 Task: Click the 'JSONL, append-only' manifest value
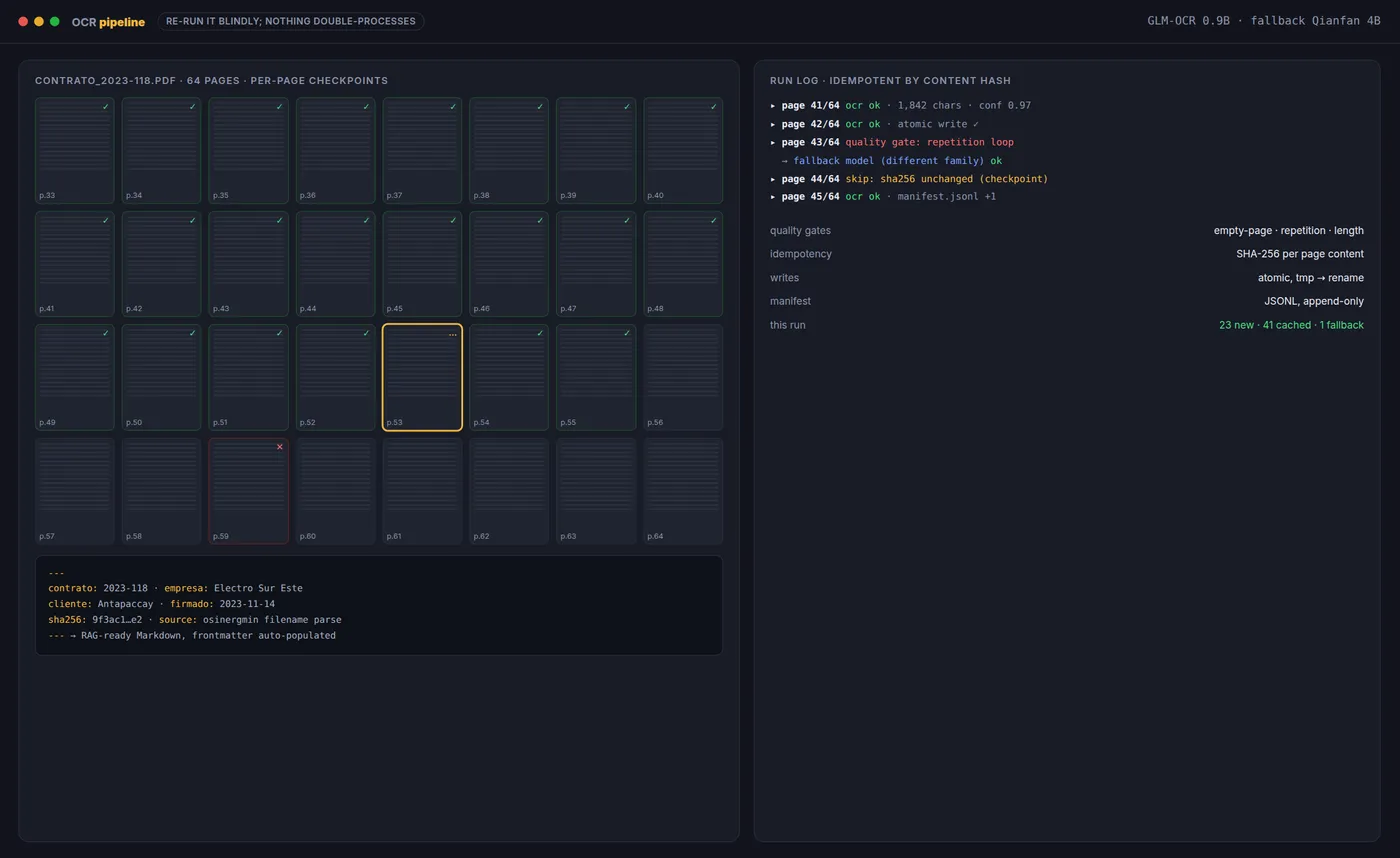1313,301
